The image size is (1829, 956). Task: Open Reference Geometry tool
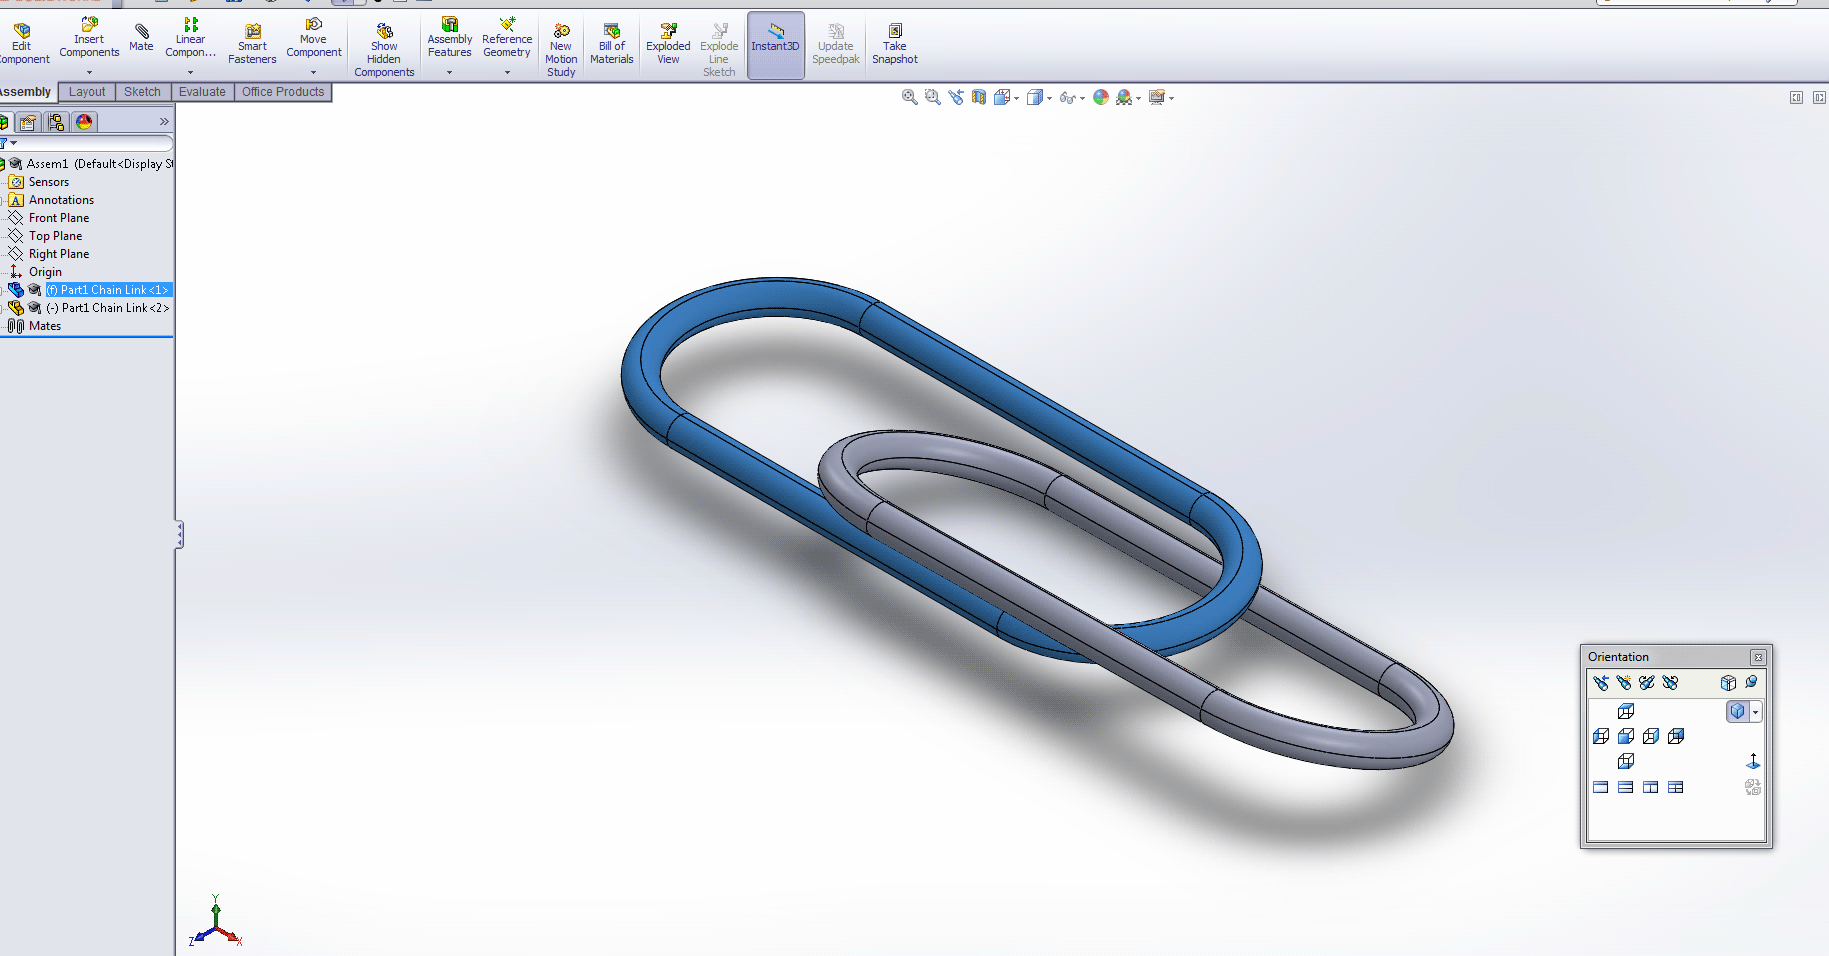tap(507, 38)
